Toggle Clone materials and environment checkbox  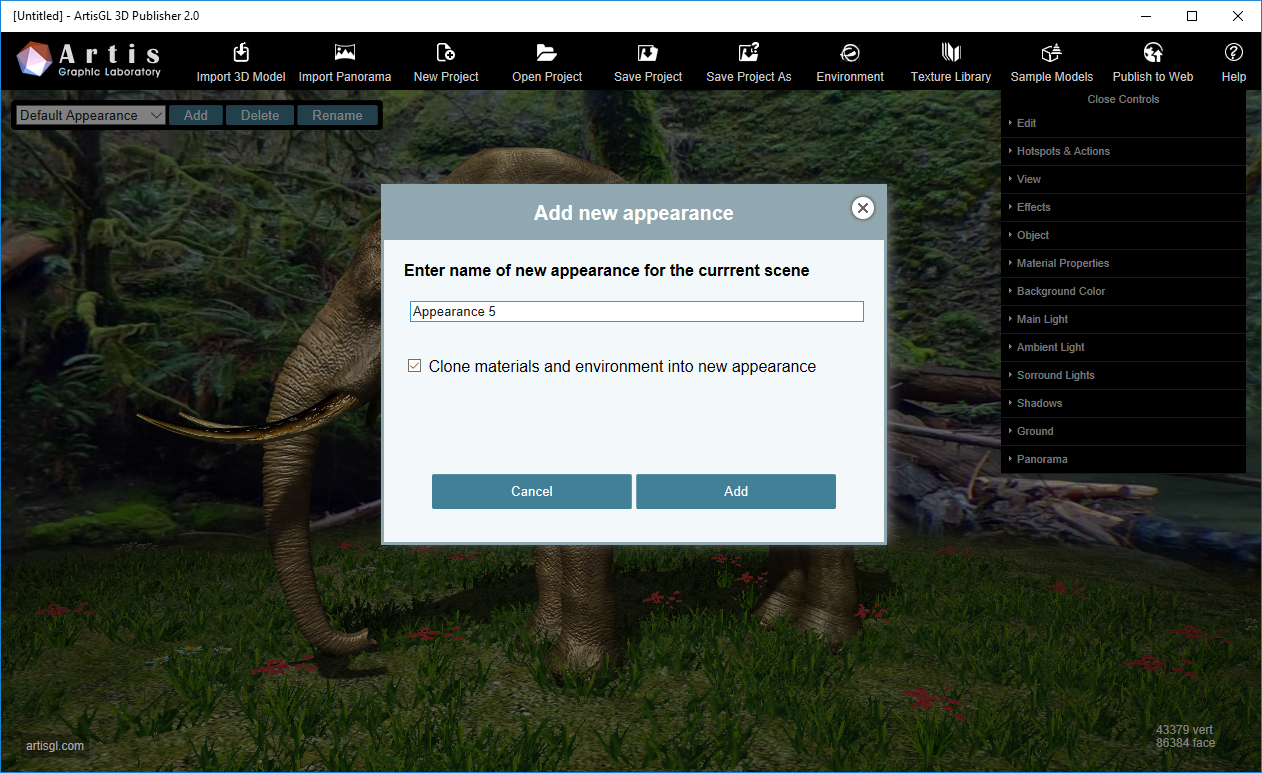(415, 366)
